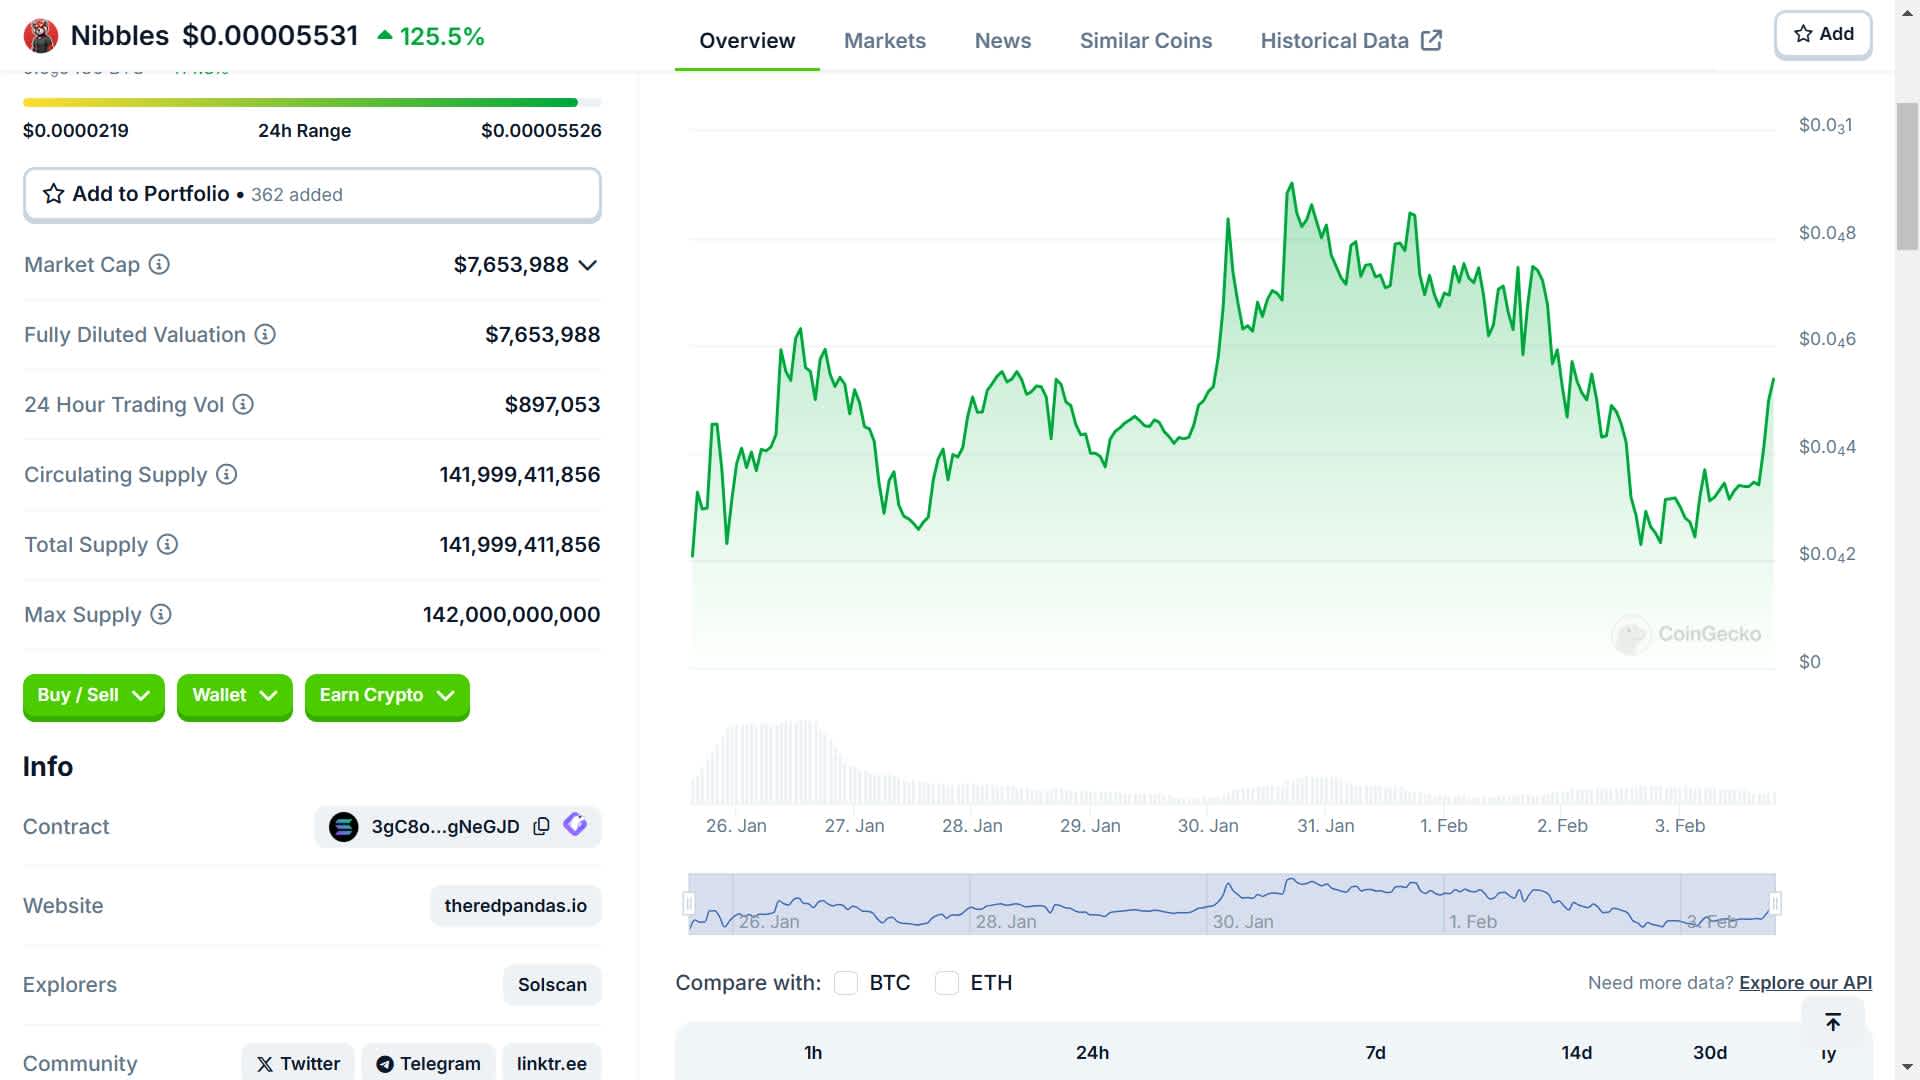Select the 30d performance column
1920x1080 pixels.
pos(1710,1052)
